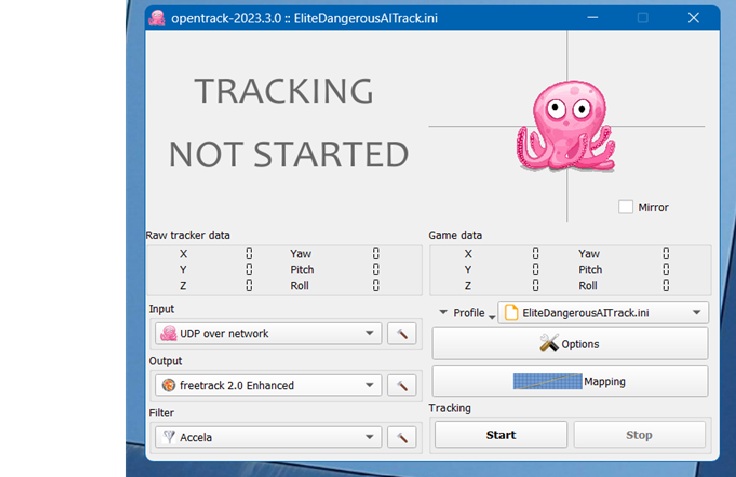This screenshot has width=736, height=477.
Task: Click the Raw tracker data Y value
Action: click(x=249, y=269)
